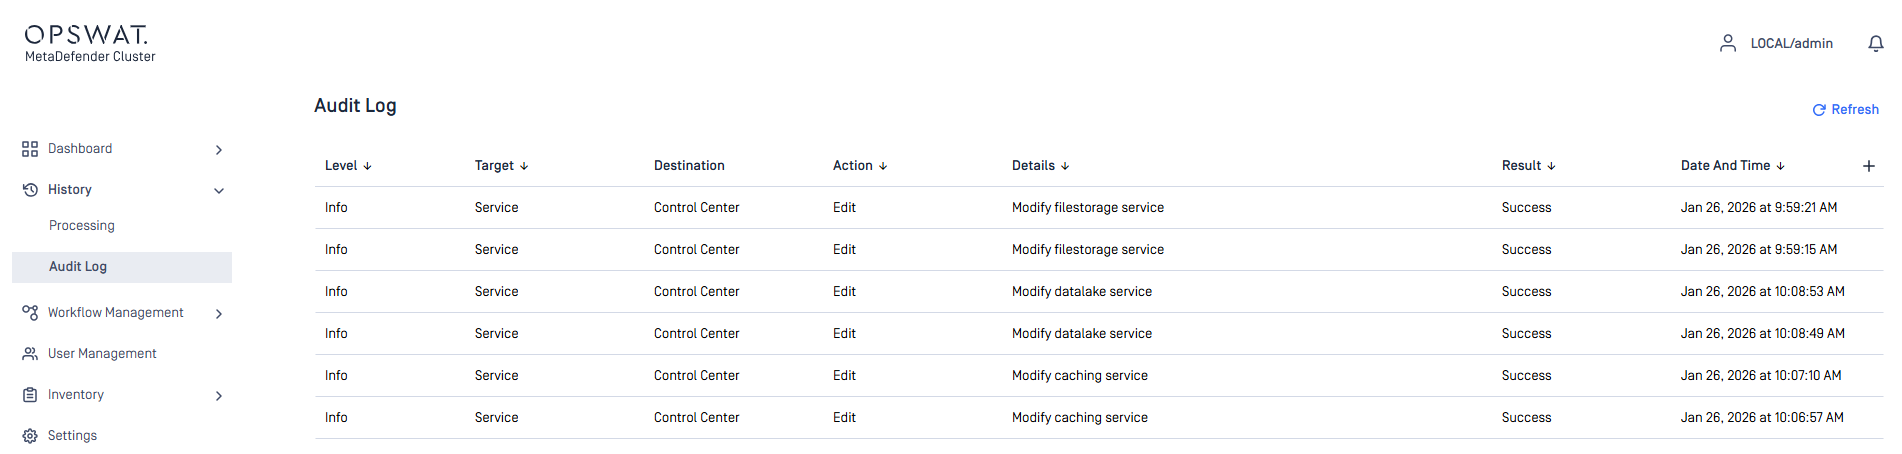Click the user profile icon
Image resolution: width=1902 pixels, height=454 pixels.
pyautogui.click(x=1727, y=43)
